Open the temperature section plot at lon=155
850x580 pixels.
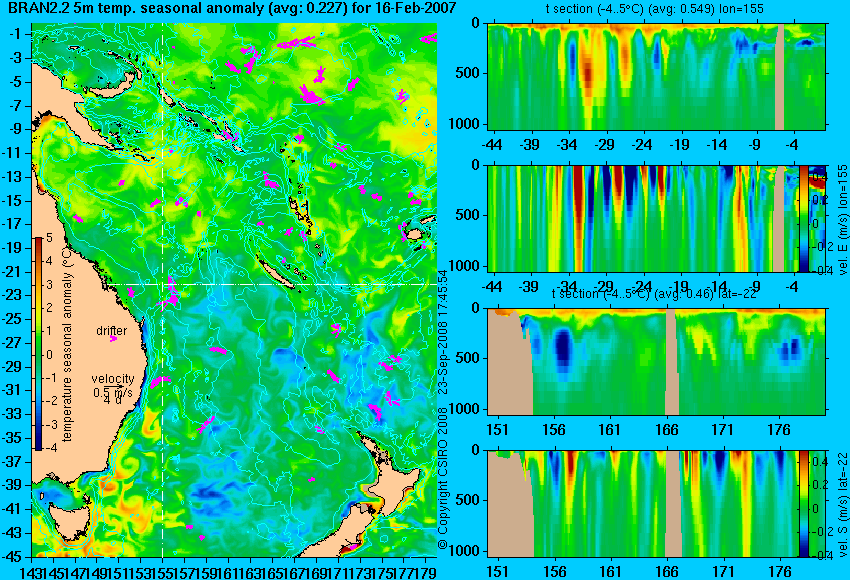click(656, 77)
